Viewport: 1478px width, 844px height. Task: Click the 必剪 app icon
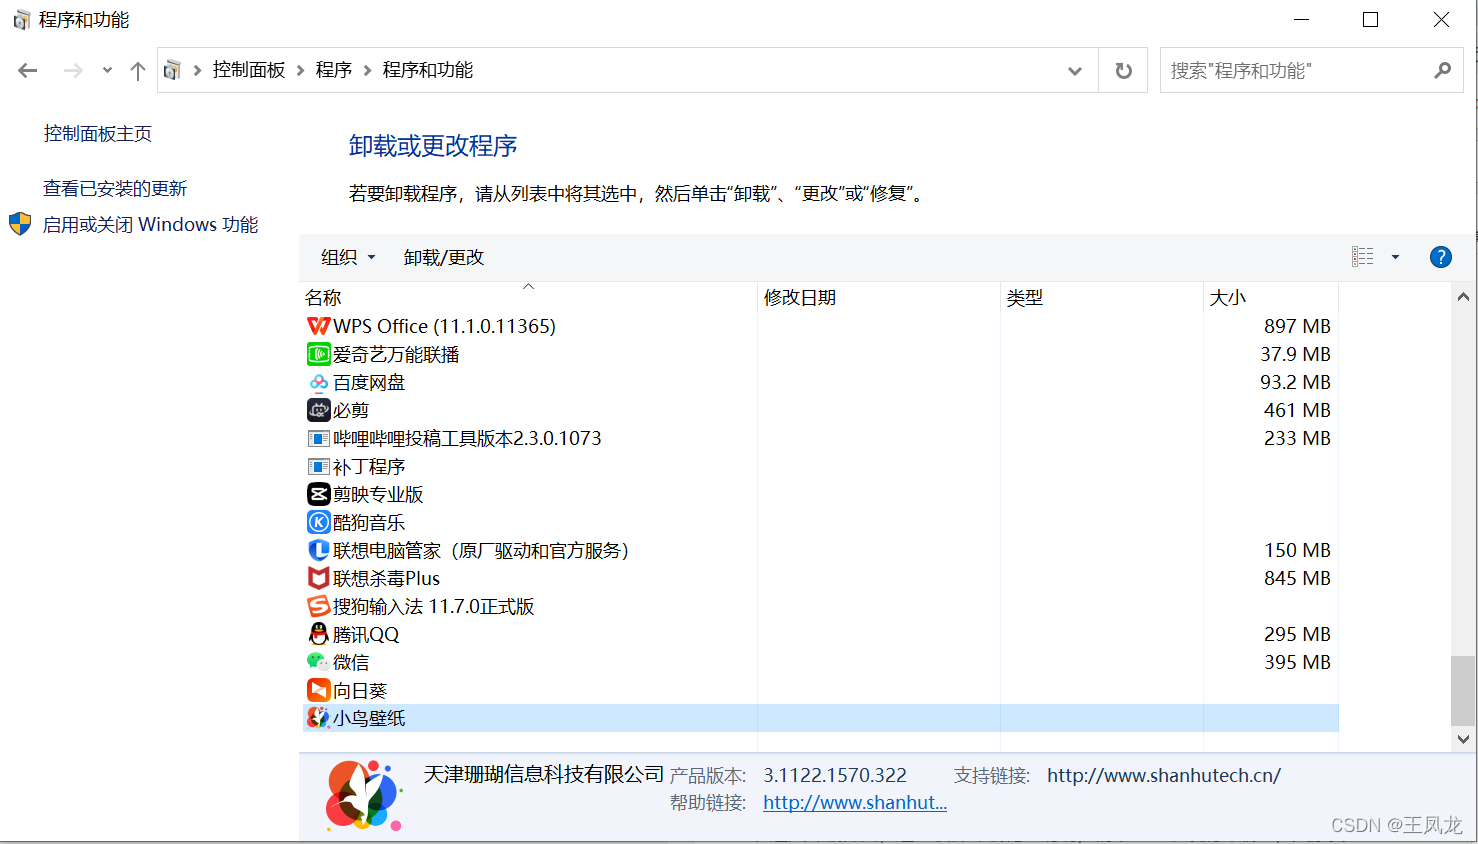coord(318,410)
